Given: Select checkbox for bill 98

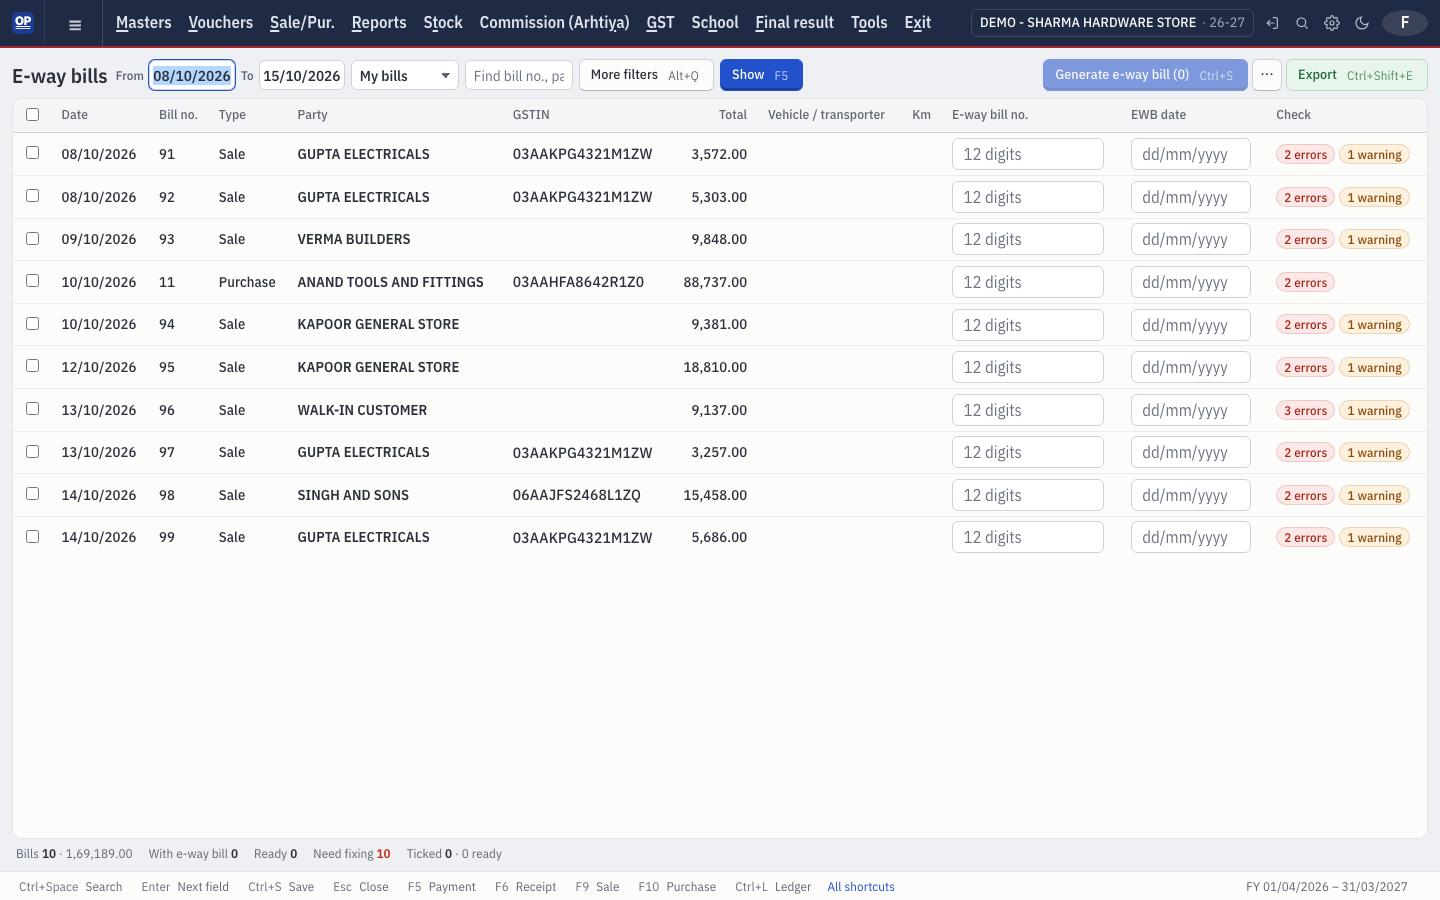Looking at the screenshot, I should click(x=33, y=494).
